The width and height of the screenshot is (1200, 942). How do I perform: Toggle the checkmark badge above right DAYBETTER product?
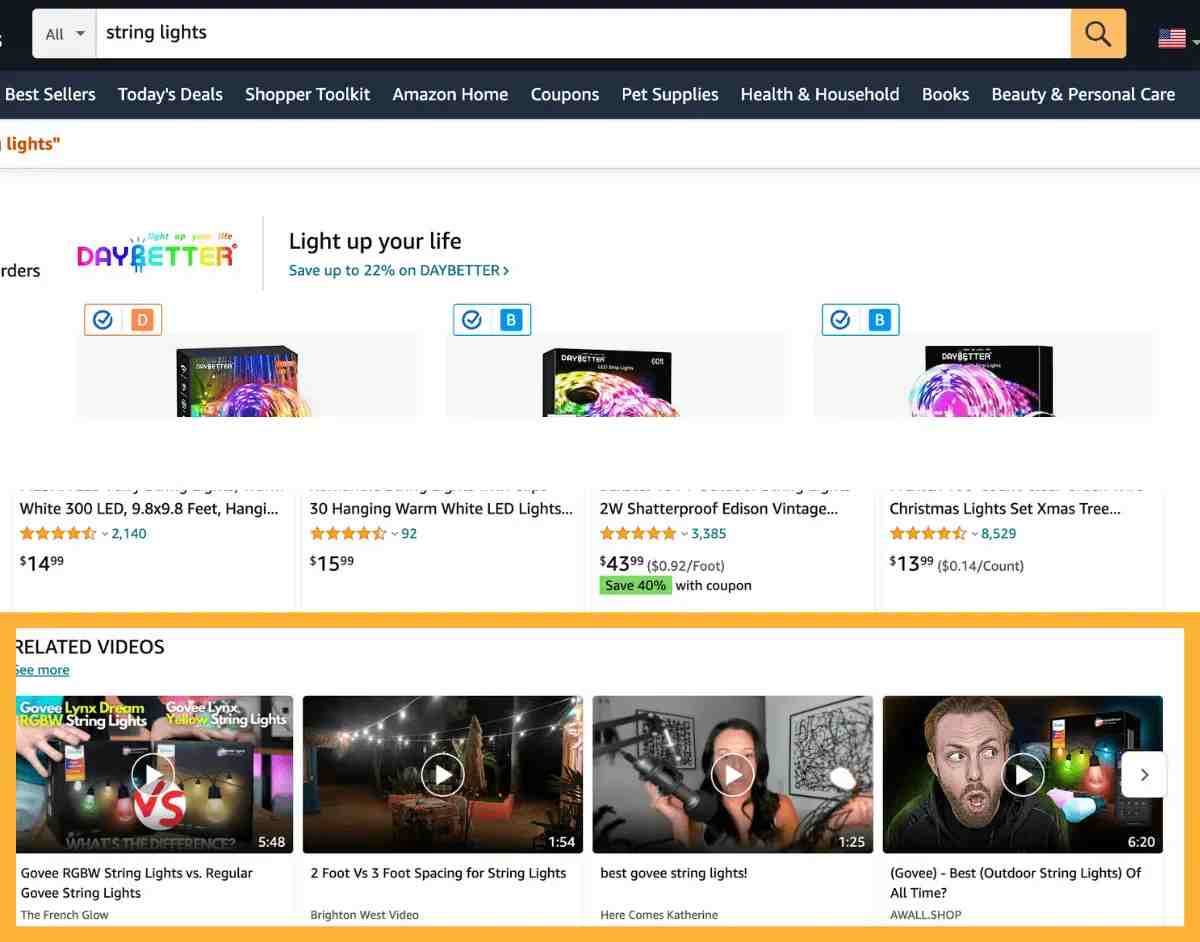pyautogui.click(x=861, y=320)
